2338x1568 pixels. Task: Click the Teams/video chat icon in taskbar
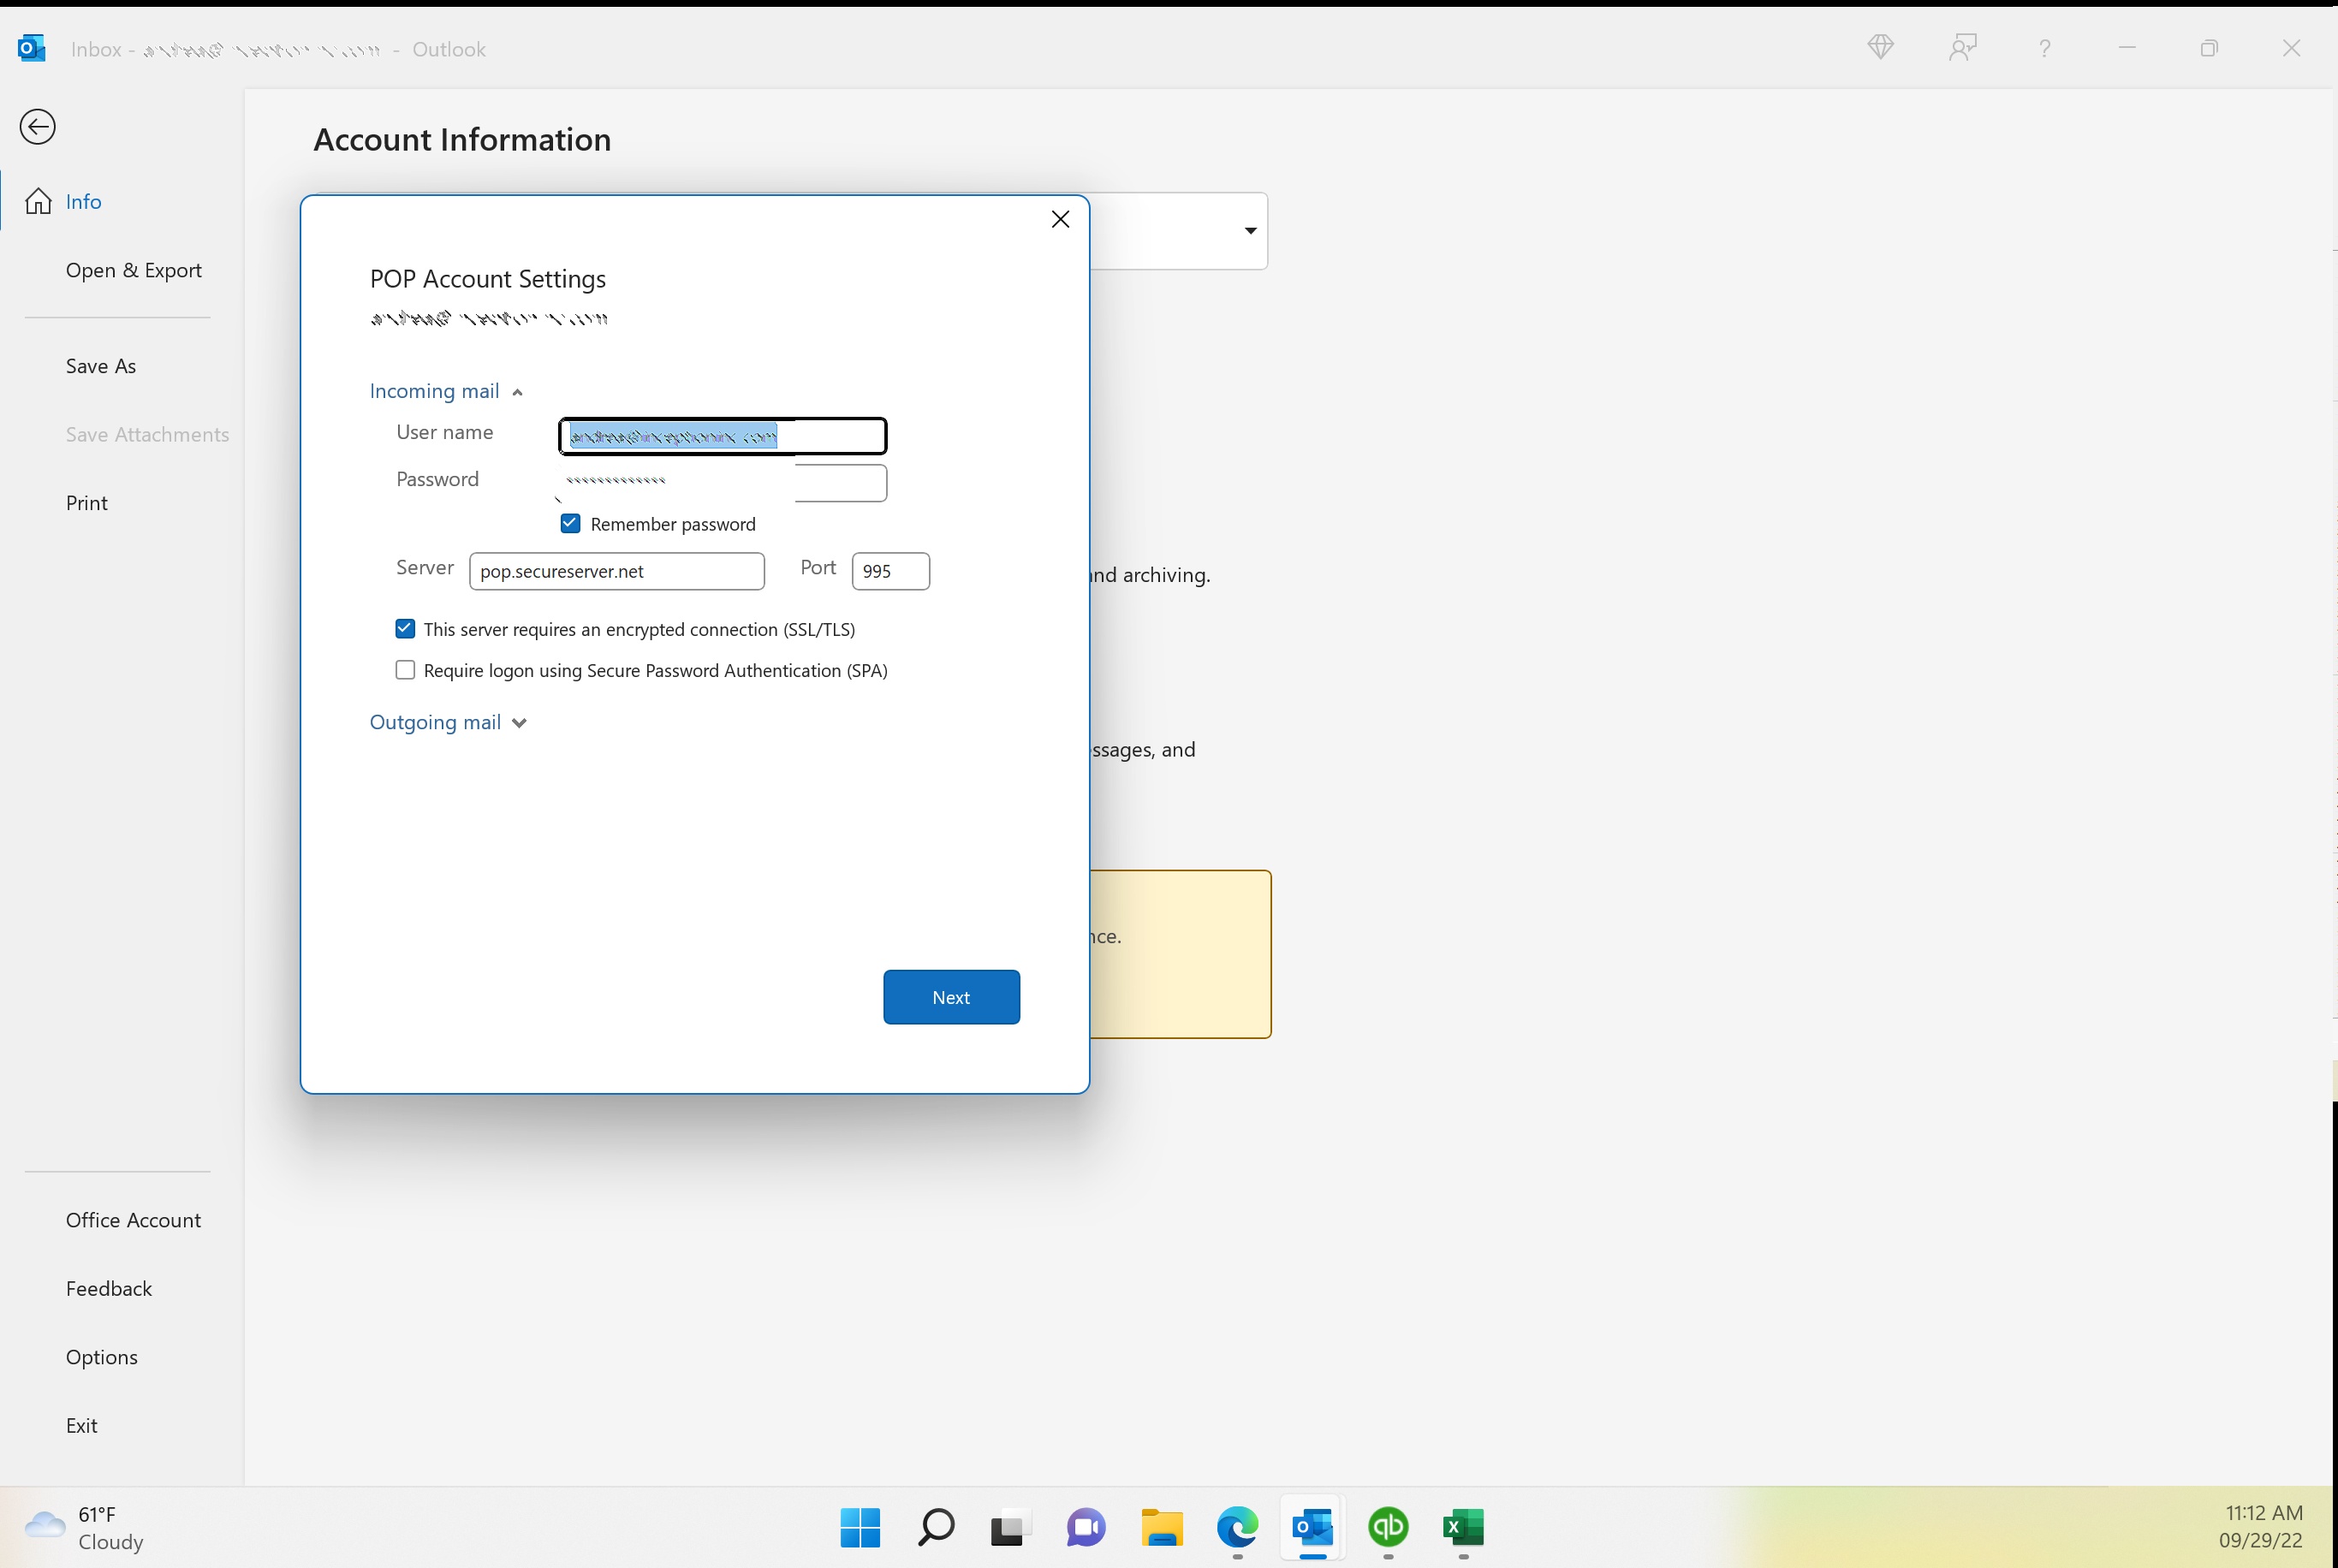pyautogui.click(x=1086, y=1524)
